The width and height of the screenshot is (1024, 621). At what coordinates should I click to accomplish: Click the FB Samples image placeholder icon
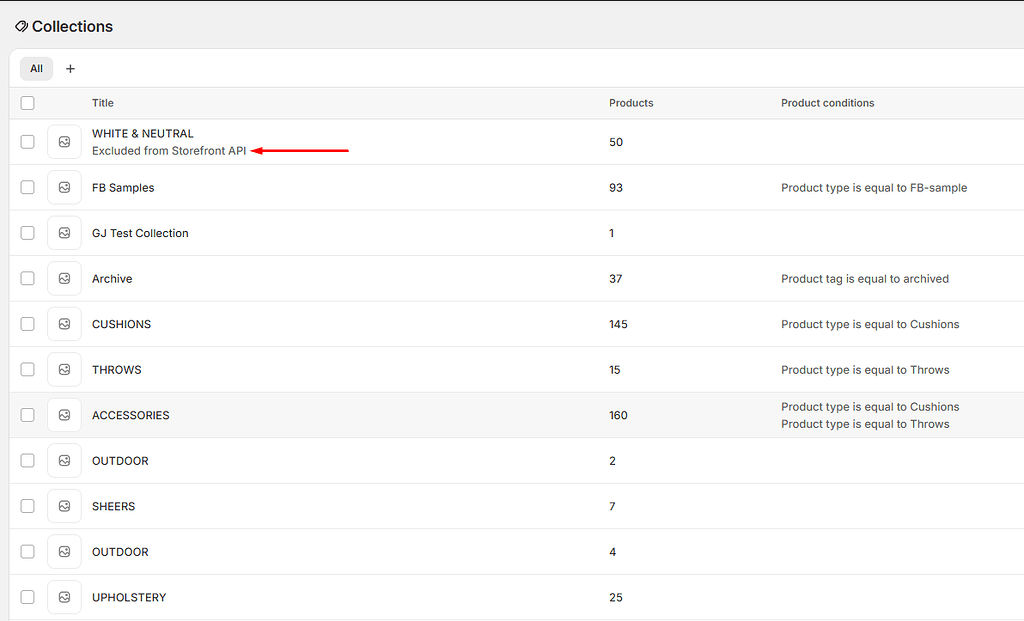click(x=64, y=187)
